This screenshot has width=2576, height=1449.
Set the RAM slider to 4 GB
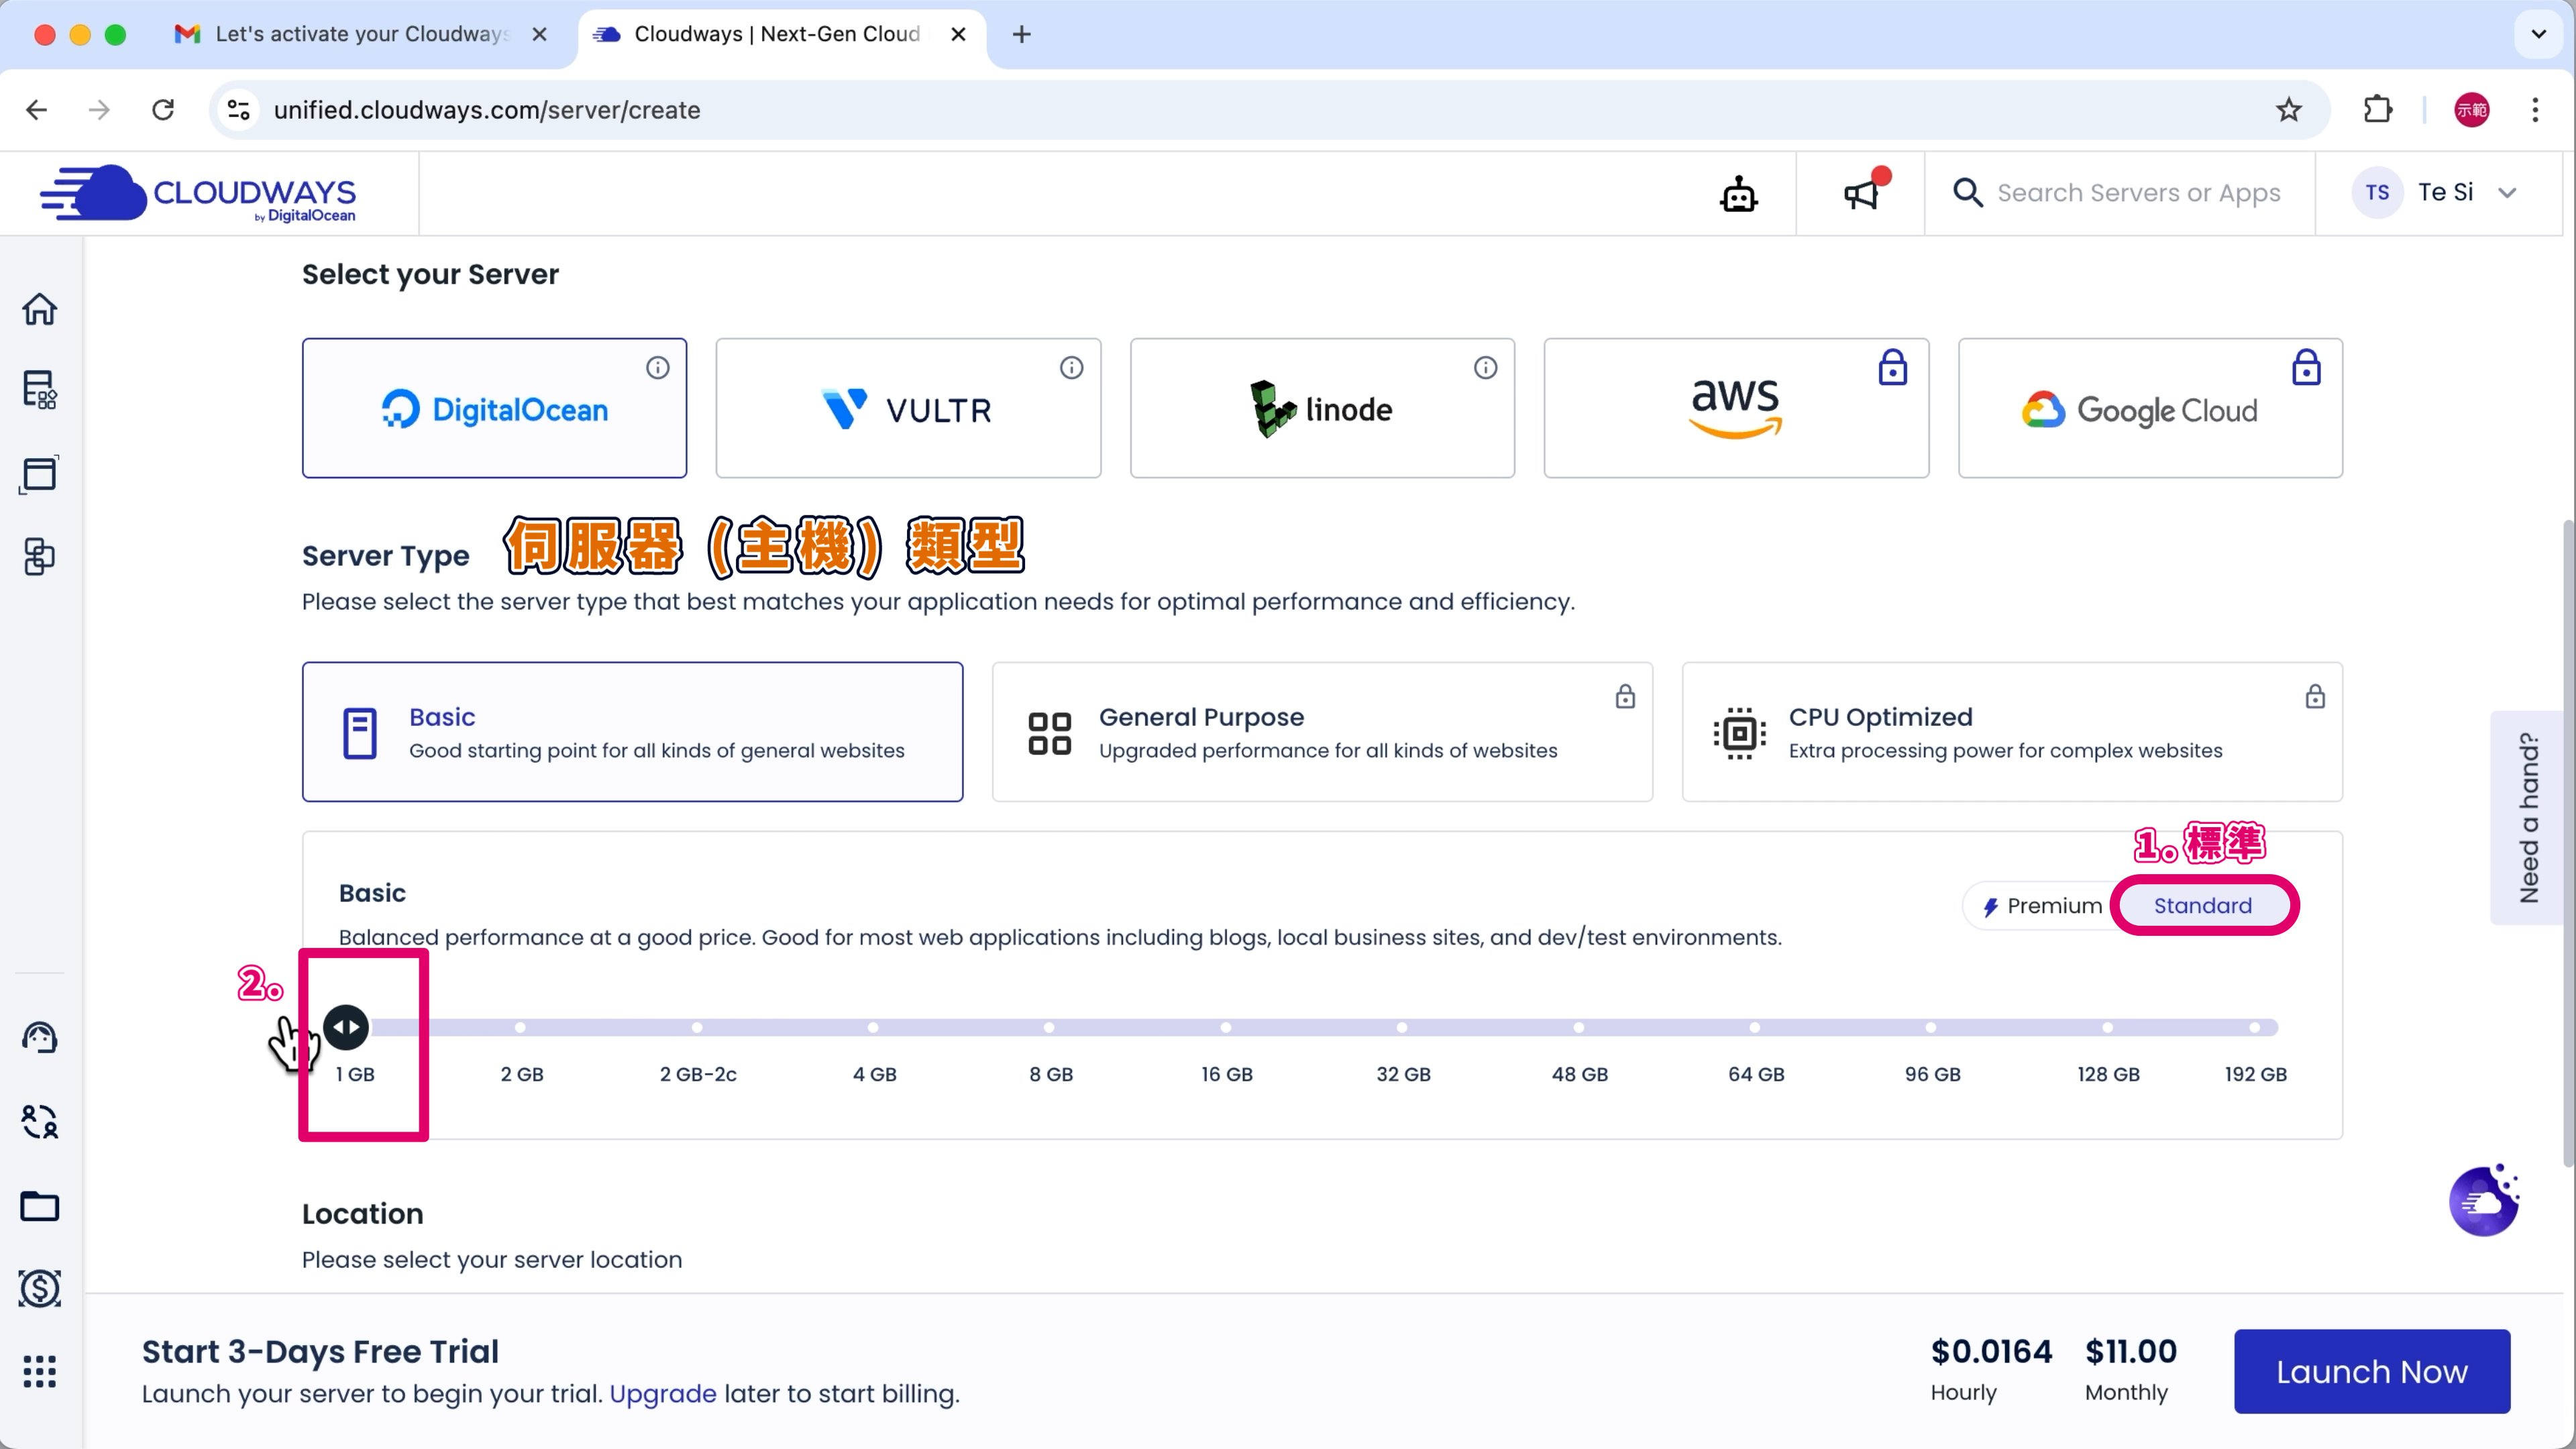(x=873, y=1028)
